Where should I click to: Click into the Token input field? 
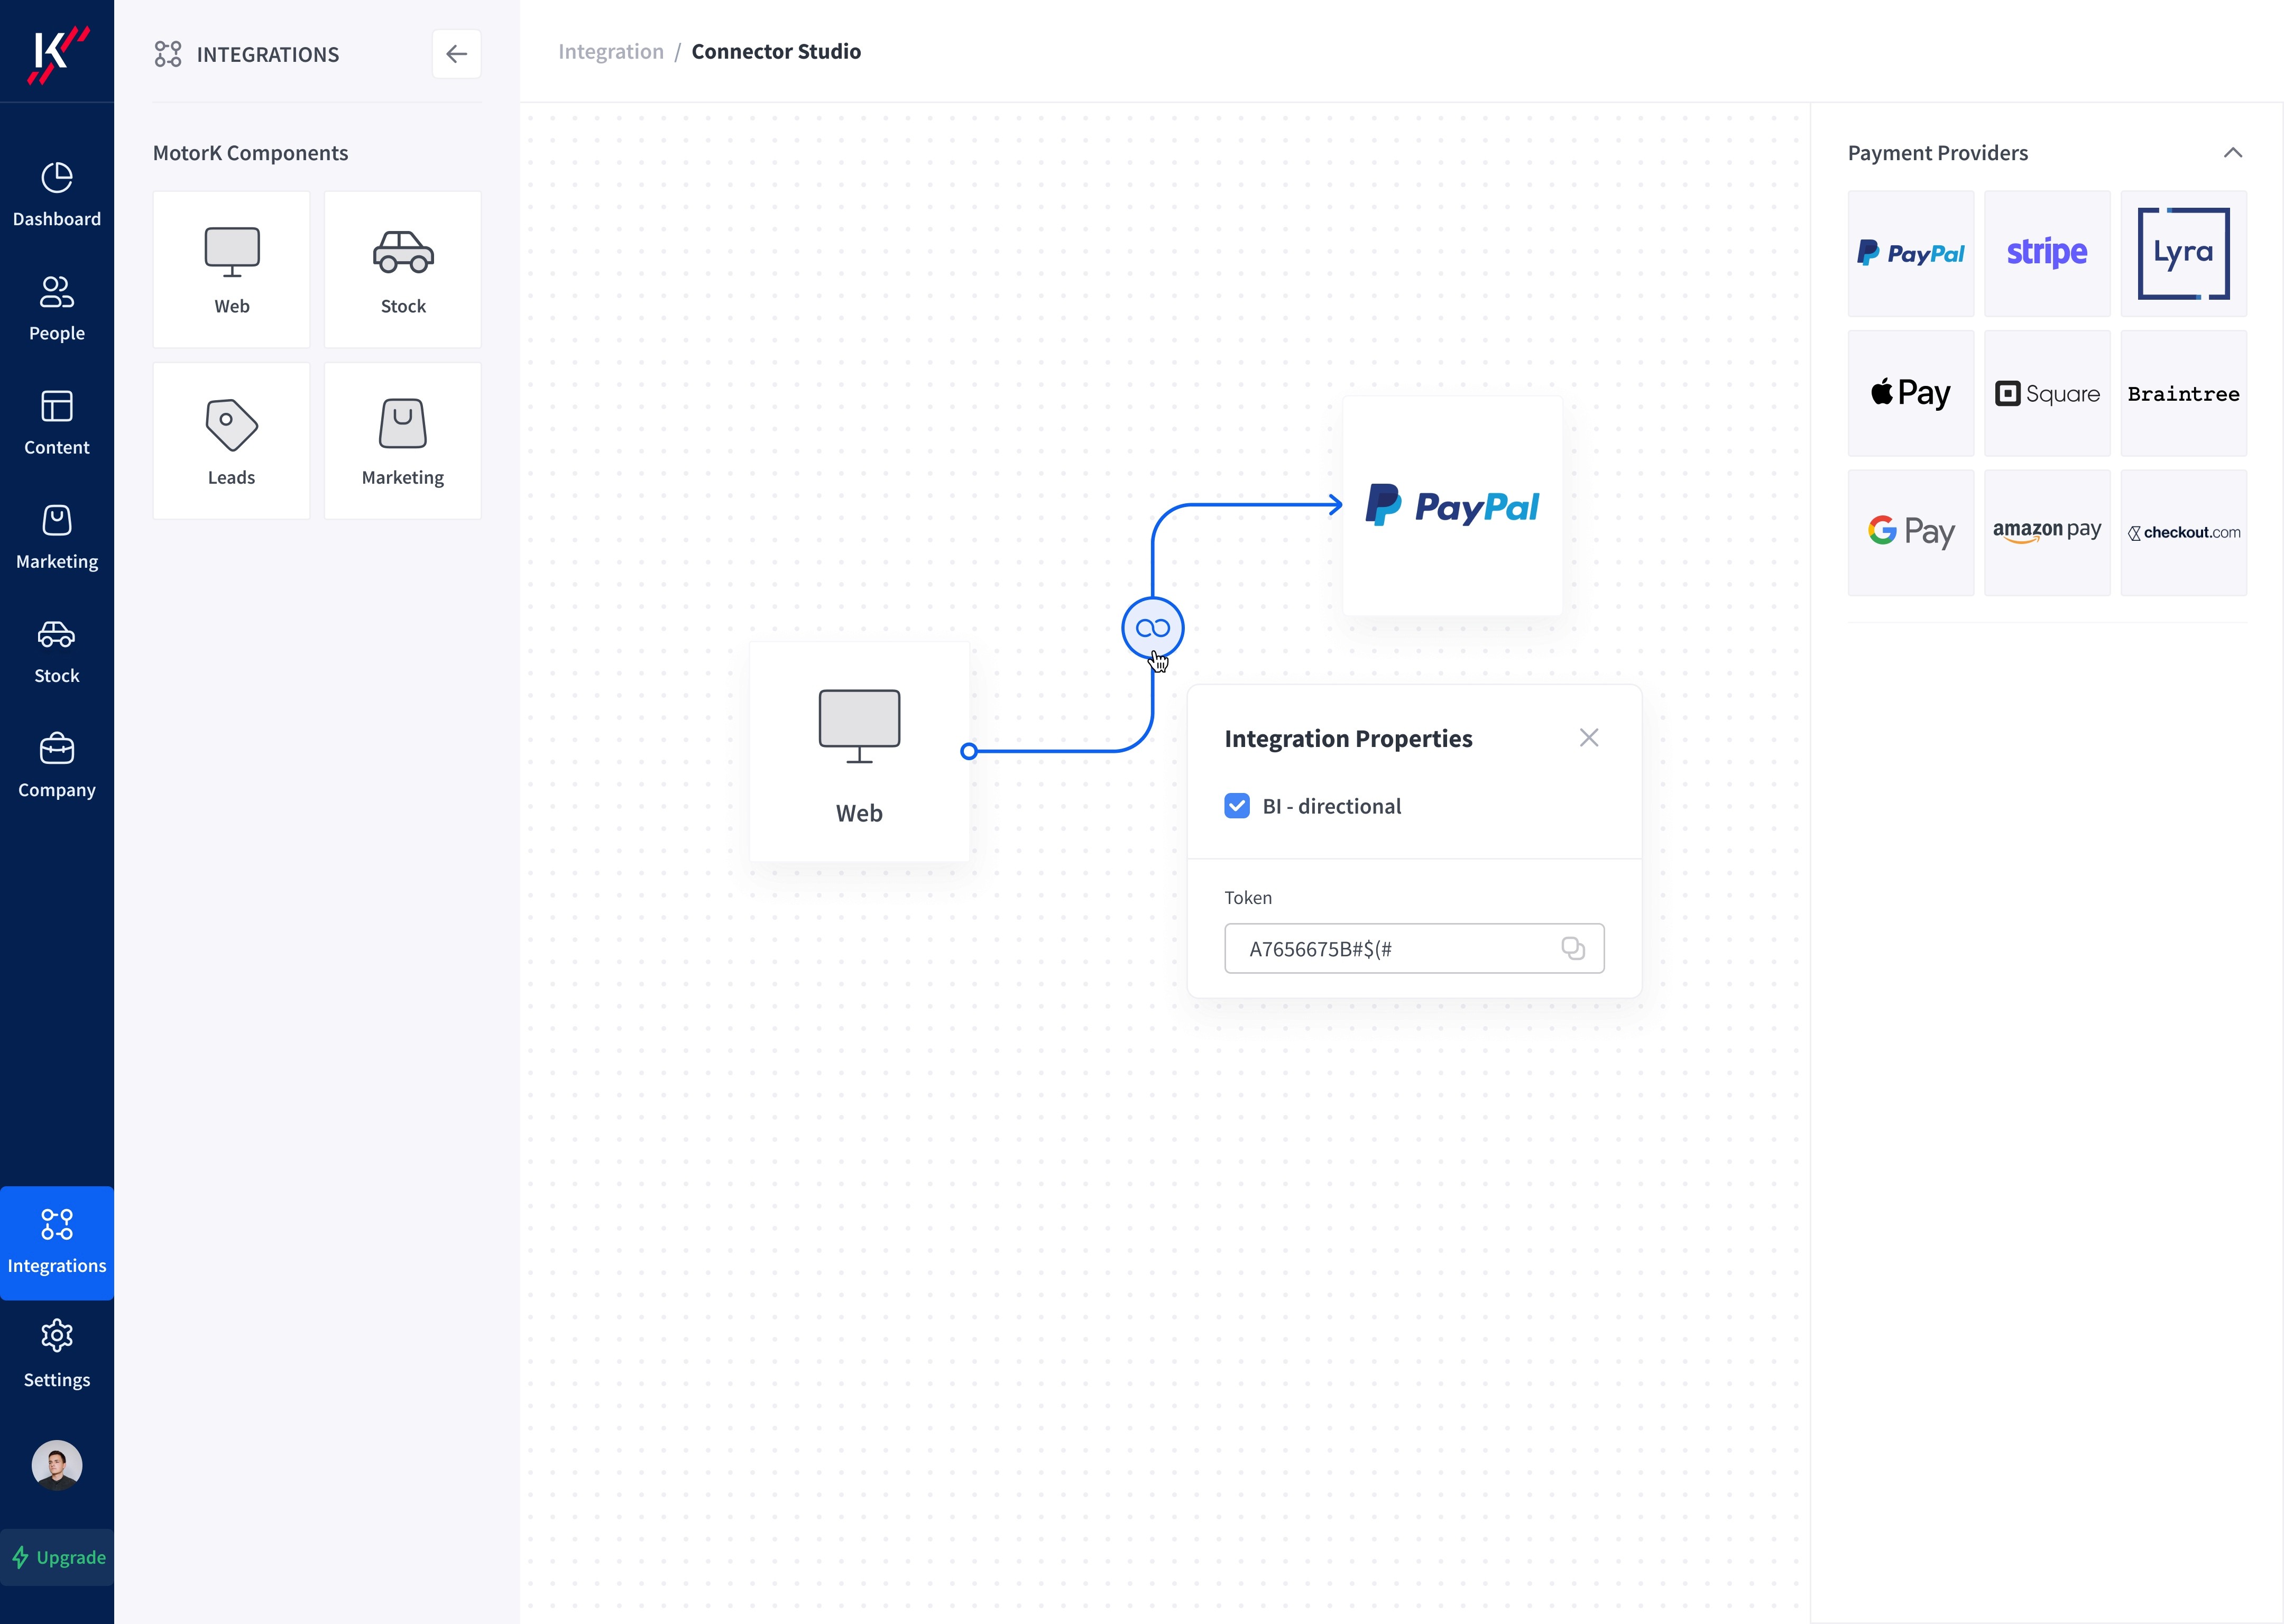coord(1414,948)
